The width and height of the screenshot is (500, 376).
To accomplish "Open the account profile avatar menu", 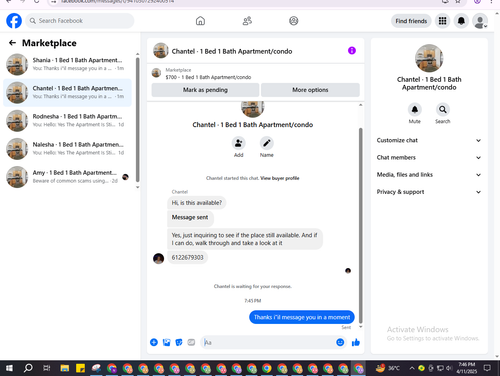I will click(480, 21).
